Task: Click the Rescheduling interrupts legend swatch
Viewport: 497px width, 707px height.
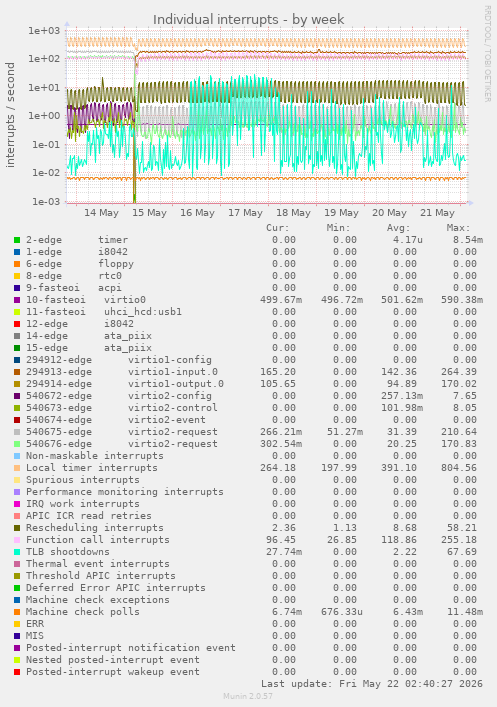Action: (x=17, y=528)
